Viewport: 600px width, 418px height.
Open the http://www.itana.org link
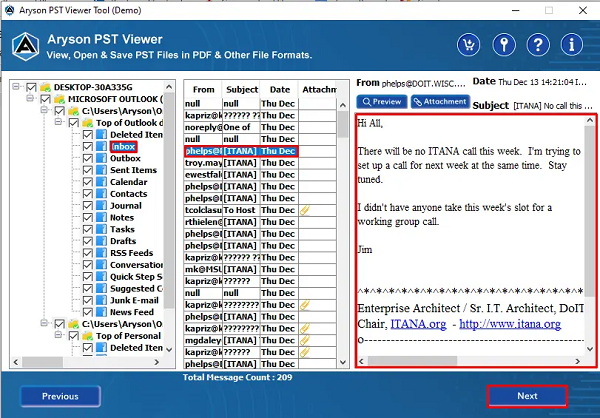coord(510,324)
